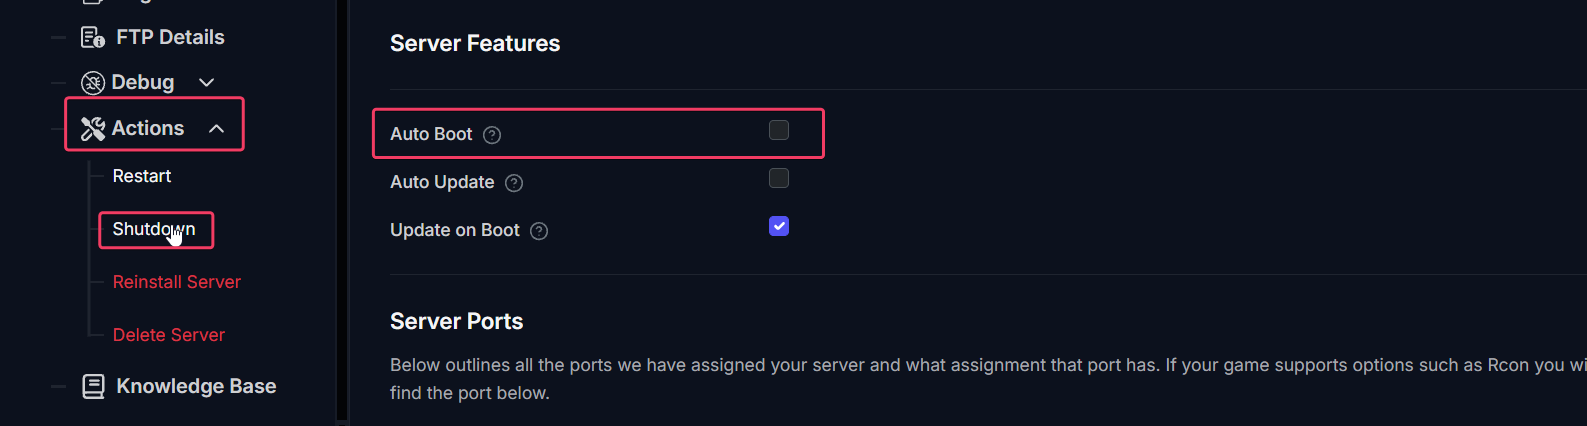Select Shutdown under Actions
The width and height of the screenshot is (1587, 426).
pos(154,229)
